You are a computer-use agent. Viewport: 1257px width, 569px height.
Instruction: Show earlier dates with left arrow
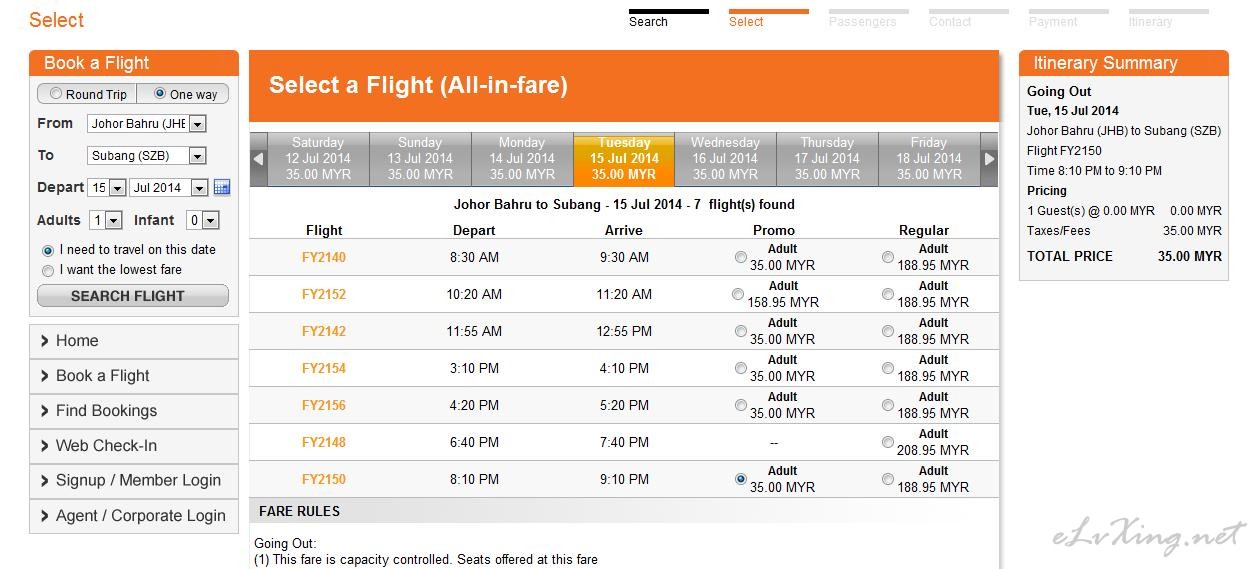point(258,159)
